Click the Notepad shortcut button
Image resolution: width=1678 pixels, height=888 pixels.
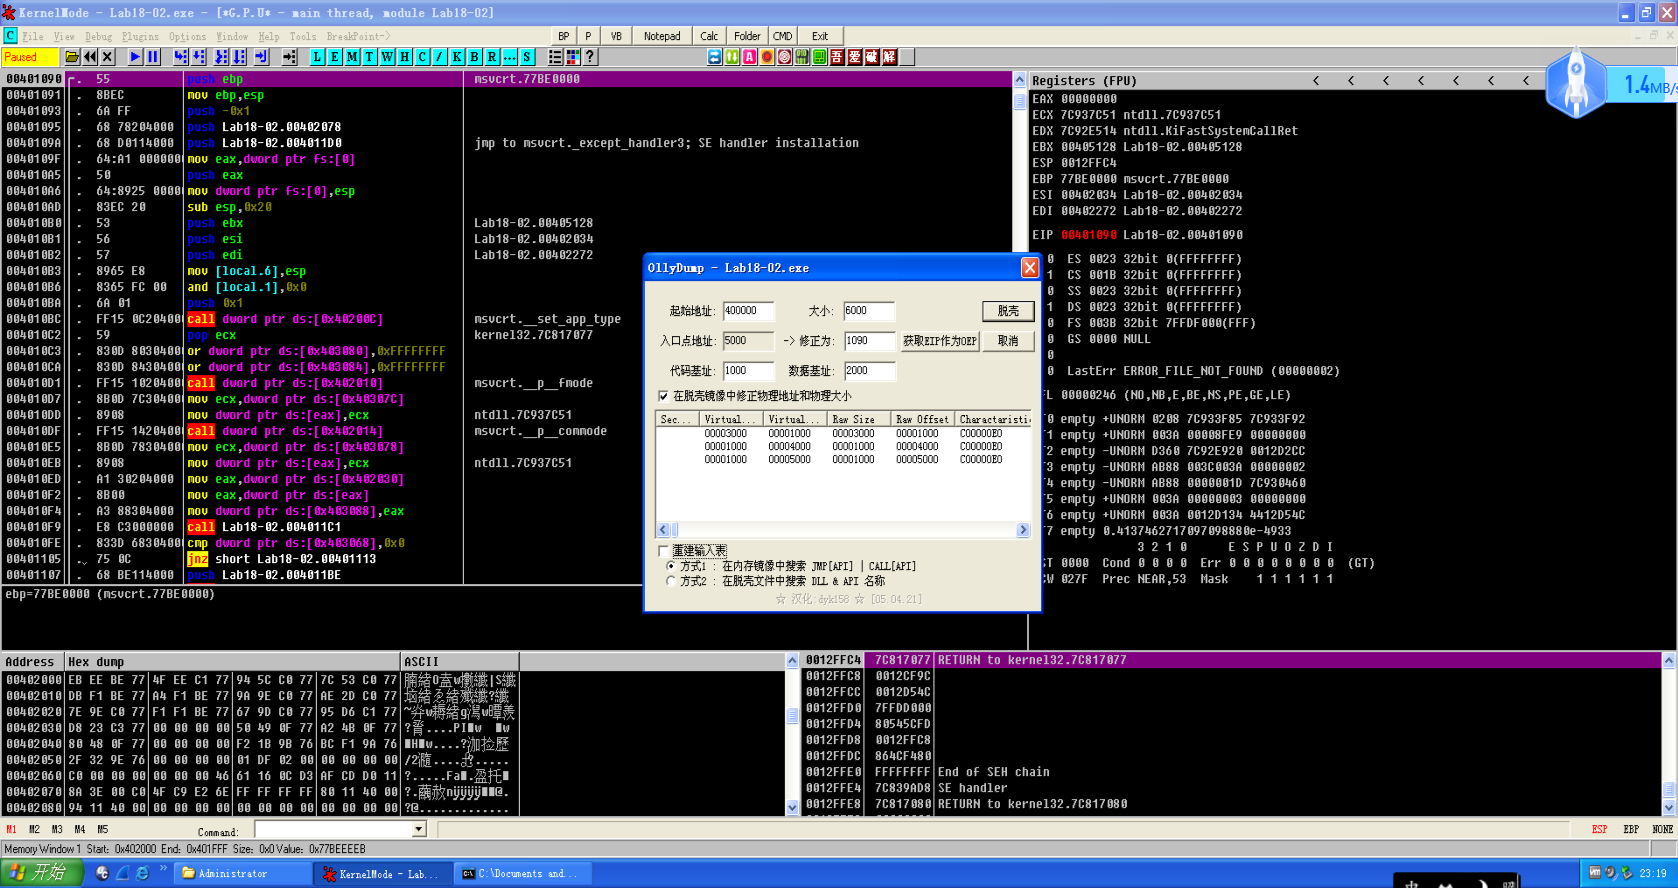point(662,36)
